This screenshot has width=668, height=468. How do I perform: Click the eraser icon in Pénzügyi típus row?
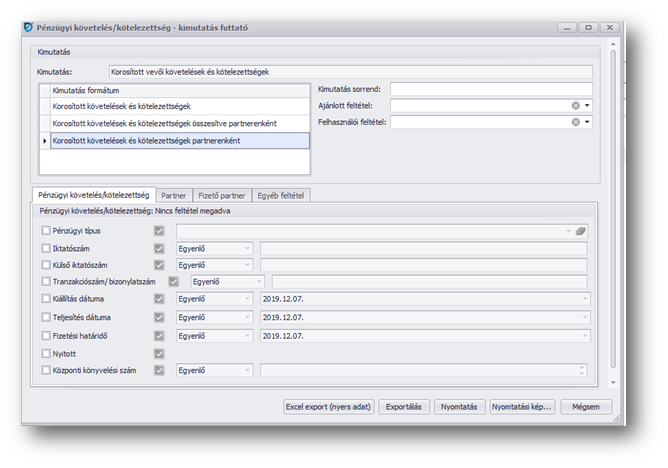click(581, 231)
